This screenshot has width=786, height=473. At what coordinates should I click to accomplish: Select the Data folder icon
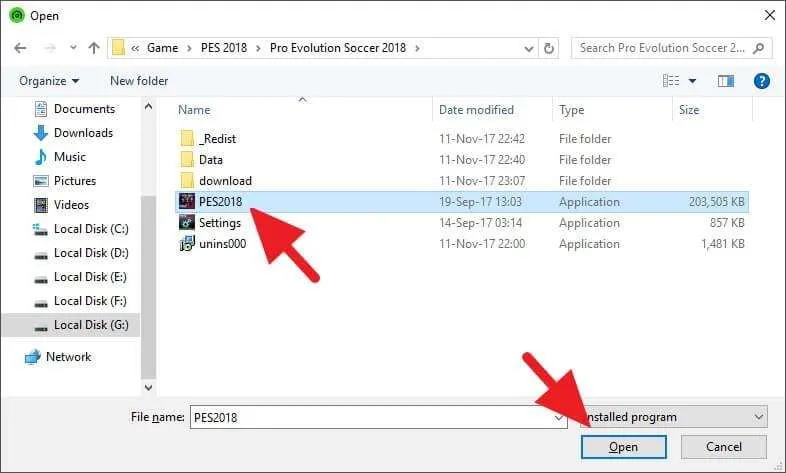click(187, 159)
